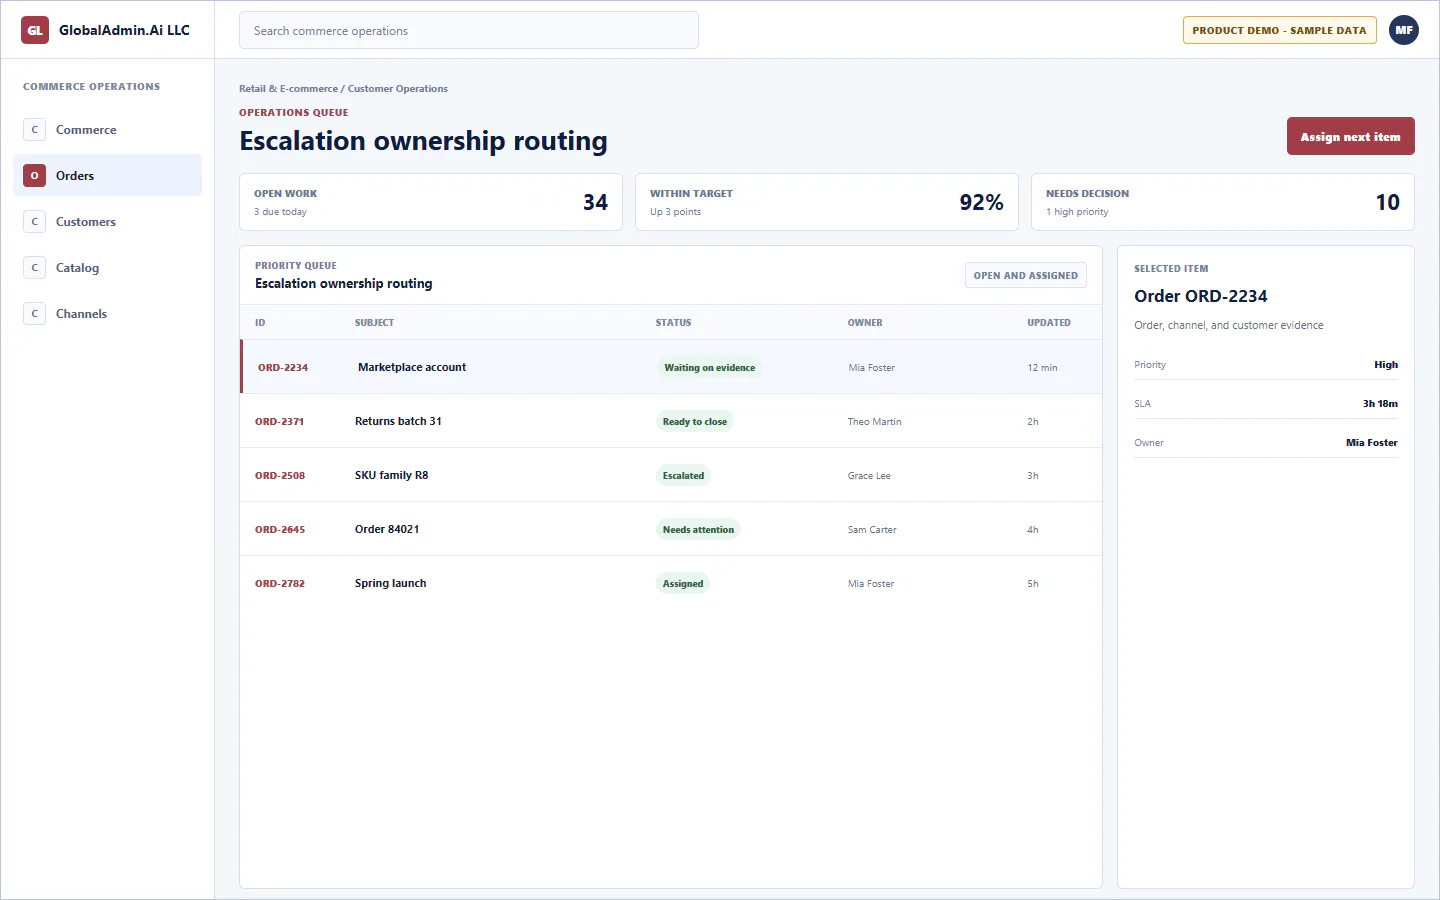
Task: Click the Channels sidebar letter icon
Action: [35, 314]
